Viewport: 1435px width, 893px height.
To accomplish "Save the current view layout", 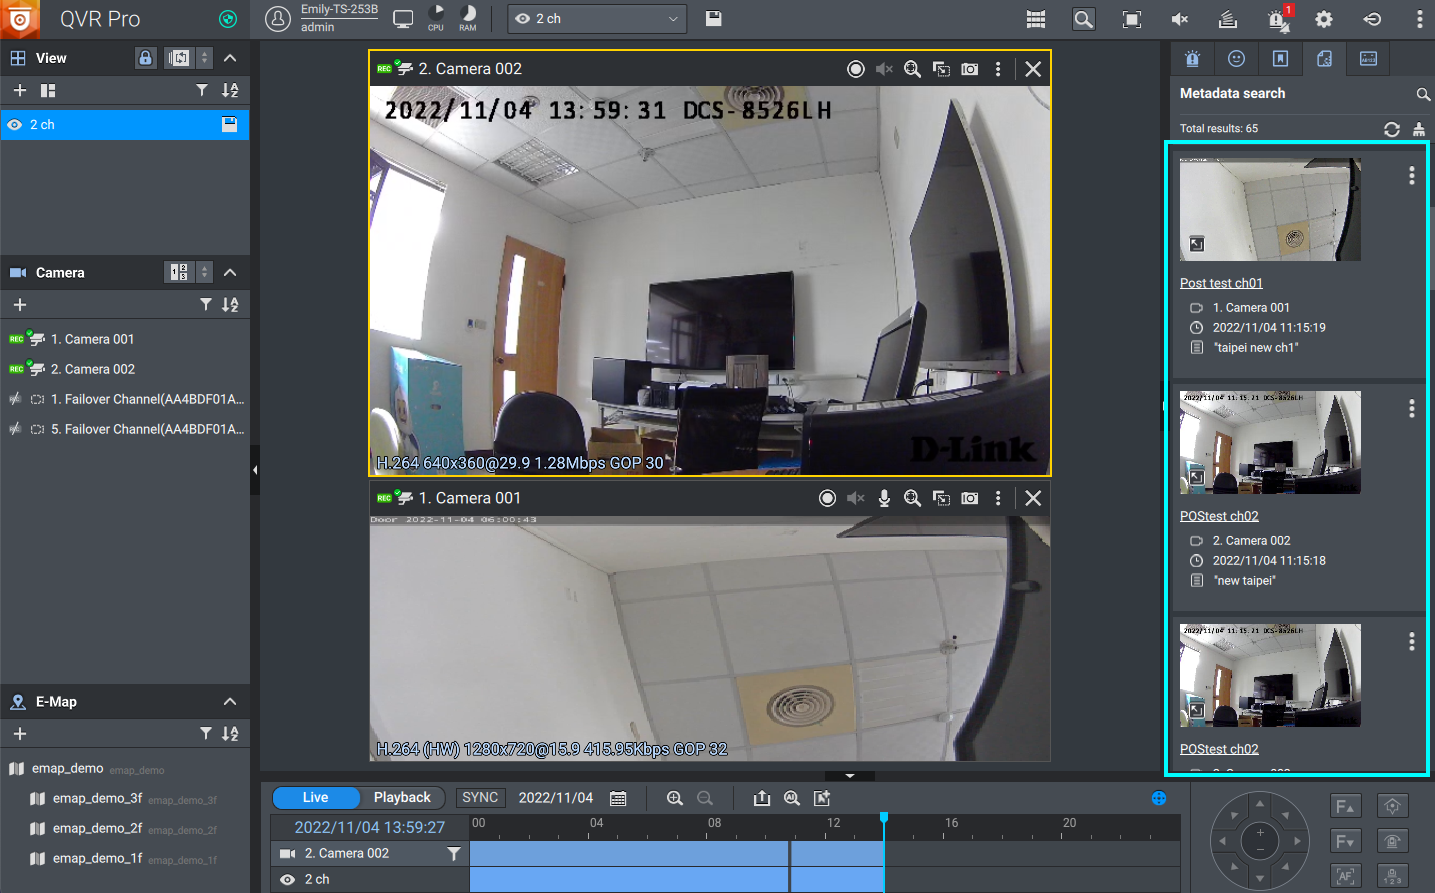I will [x=713, y=18].
